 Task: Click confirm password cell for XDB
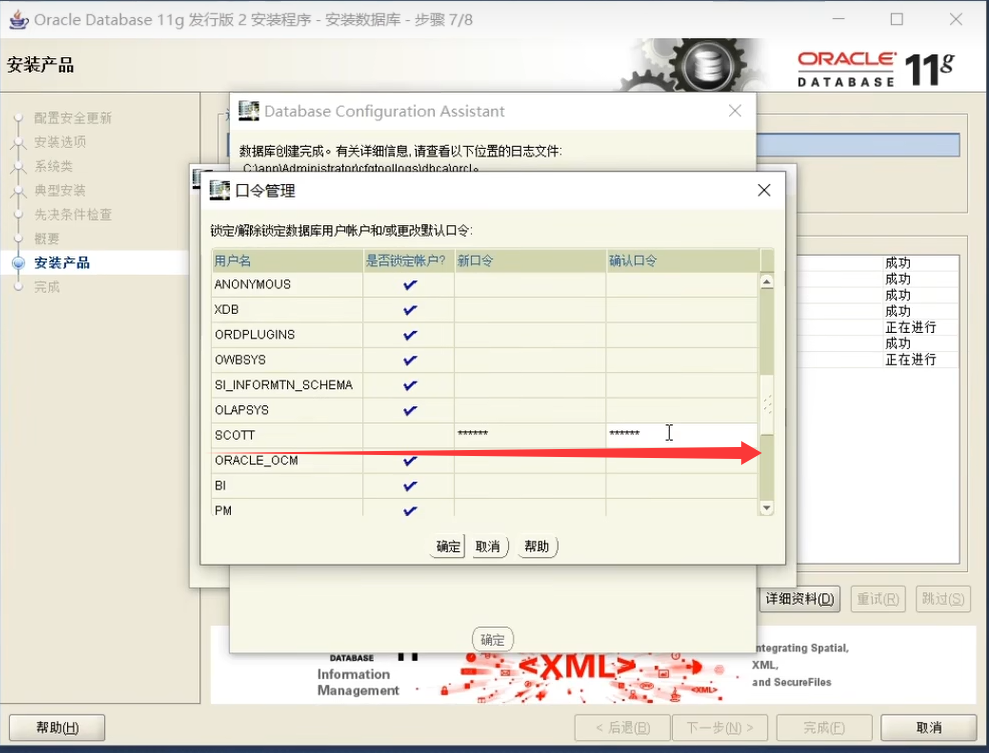pyautogui.click(x=682, y=310)
